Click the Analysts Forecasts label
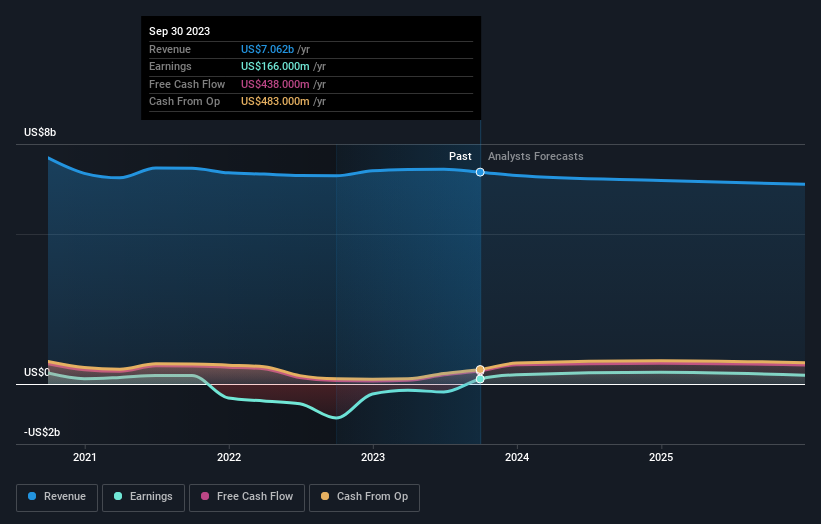 coord(536,156)
